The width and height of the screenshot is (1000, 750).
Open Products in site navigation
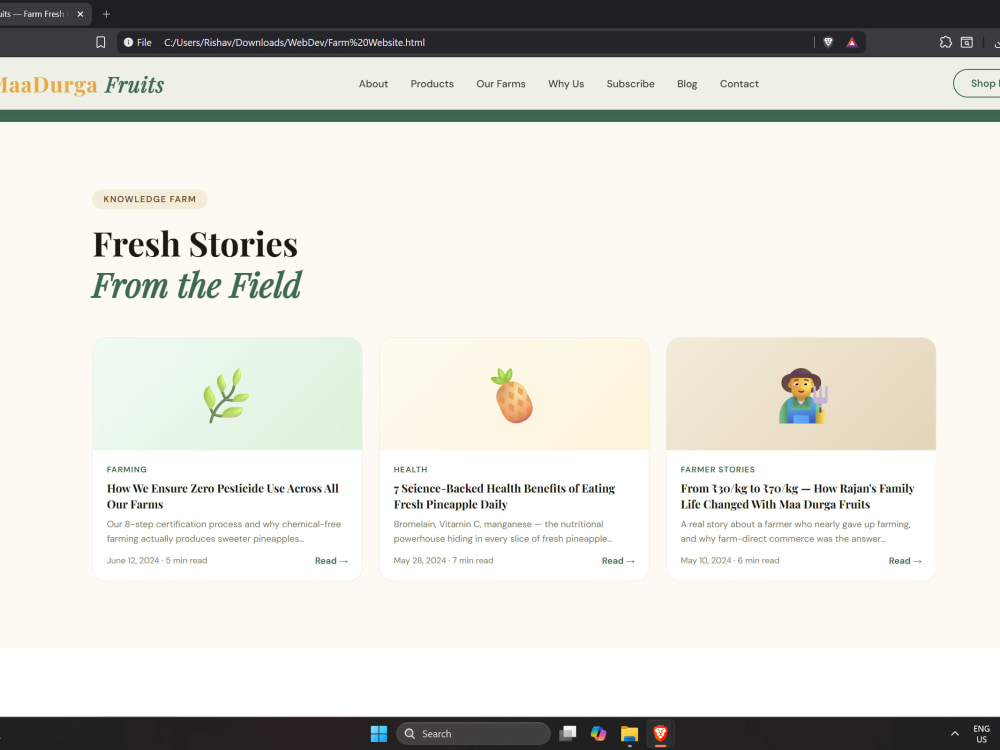pos(432,84)
